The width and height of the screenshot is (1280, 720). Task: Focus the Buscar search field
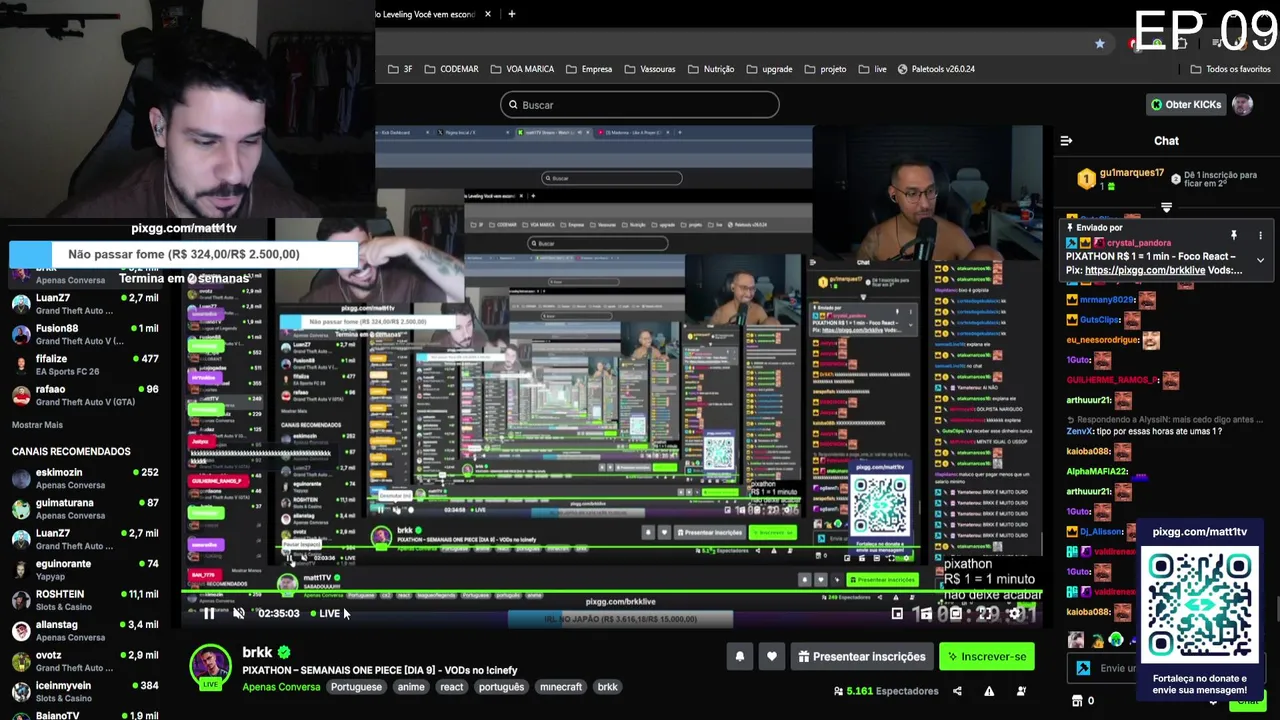pyautogui.click(x=640, y=105)
